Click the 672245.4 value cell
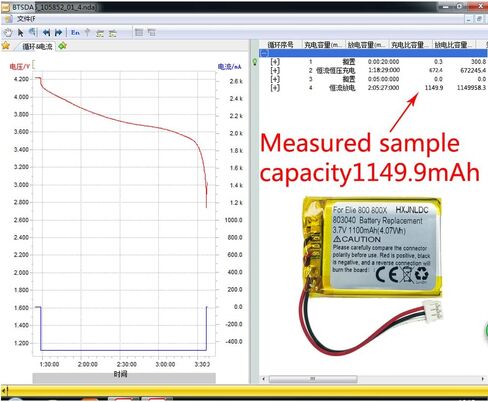 [x=473, y=70]
